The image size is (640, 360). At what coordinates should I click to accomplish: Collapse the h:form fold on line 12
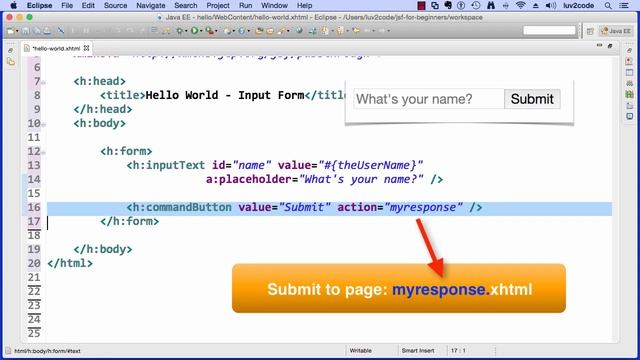pyautogui.click(x=43, y=153)
